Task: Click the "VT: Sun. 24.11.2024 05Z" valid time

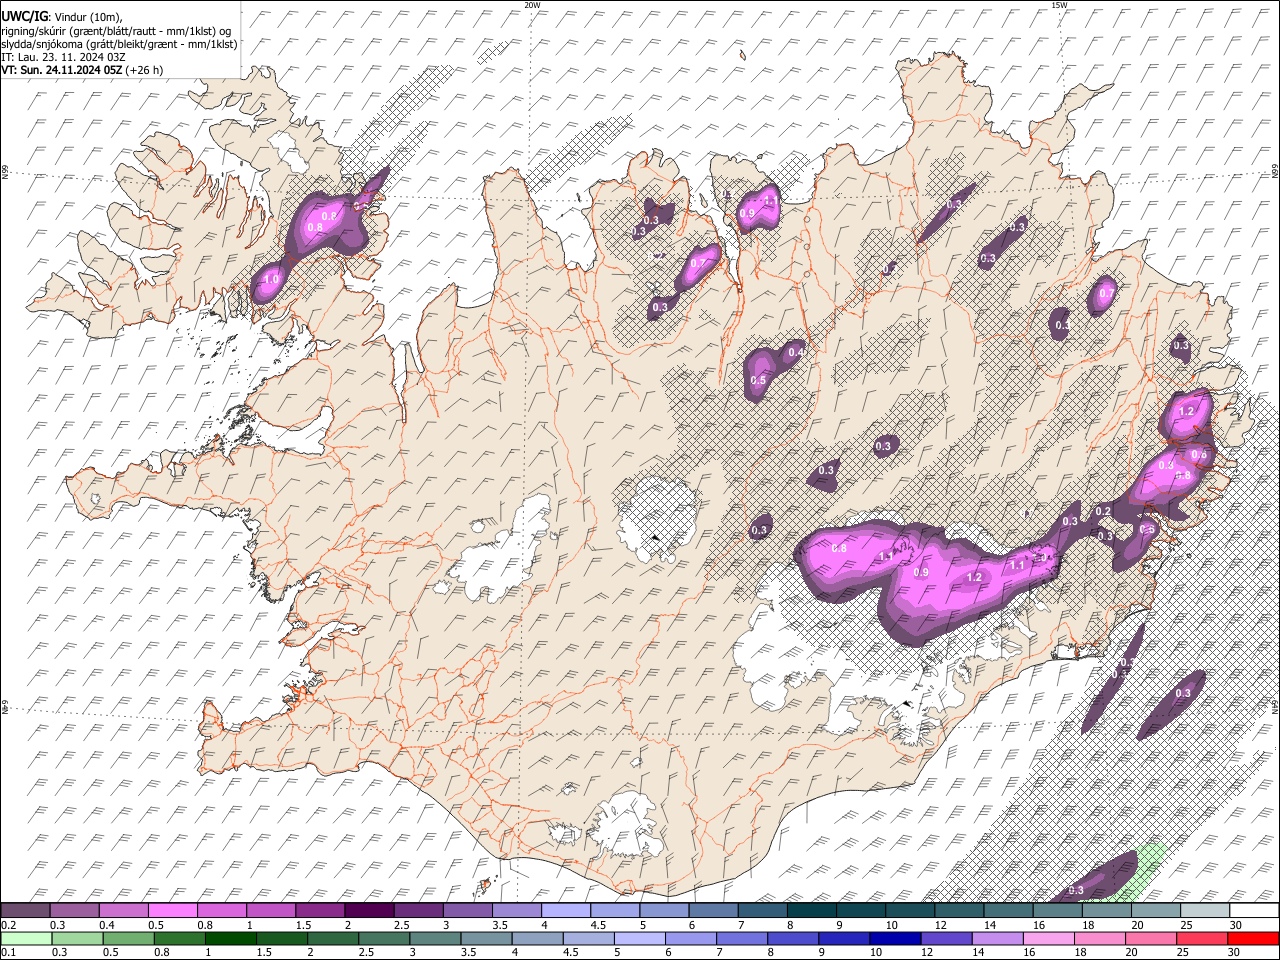Action: (x=61, y=70)
